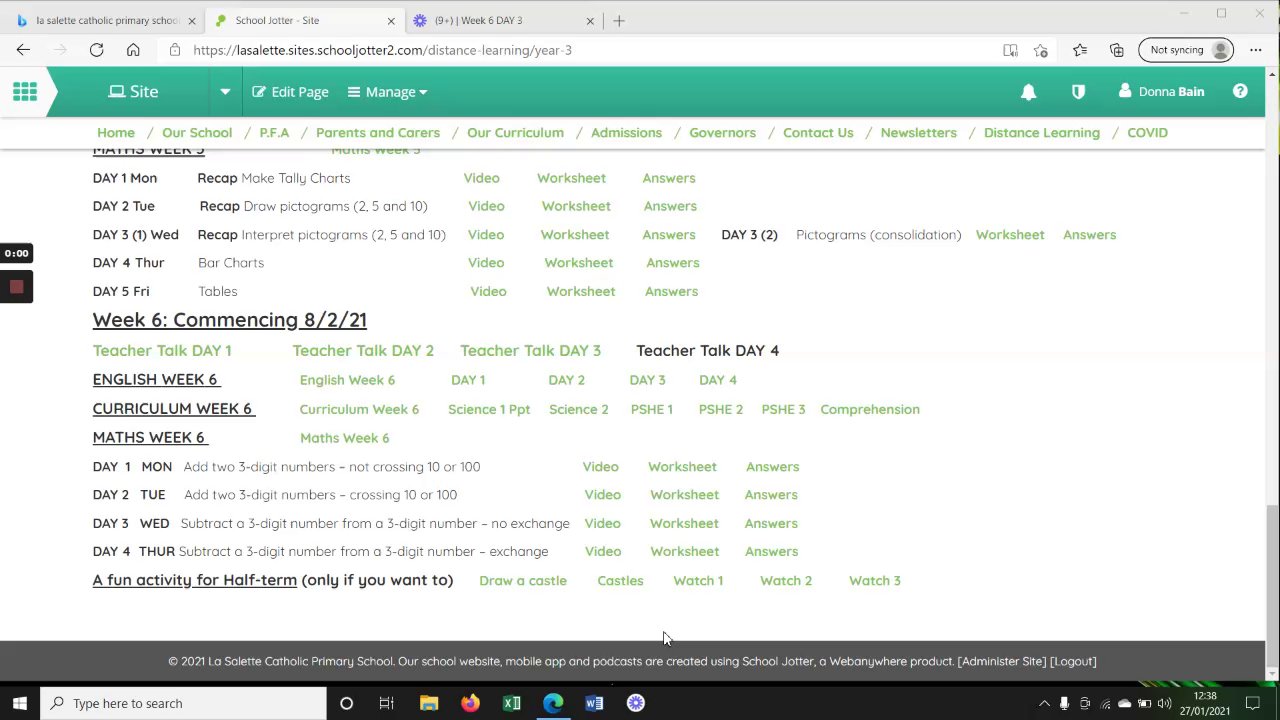Open PSHE 3 link
This screenshot has width=1280, height=720.
(783, 409)
